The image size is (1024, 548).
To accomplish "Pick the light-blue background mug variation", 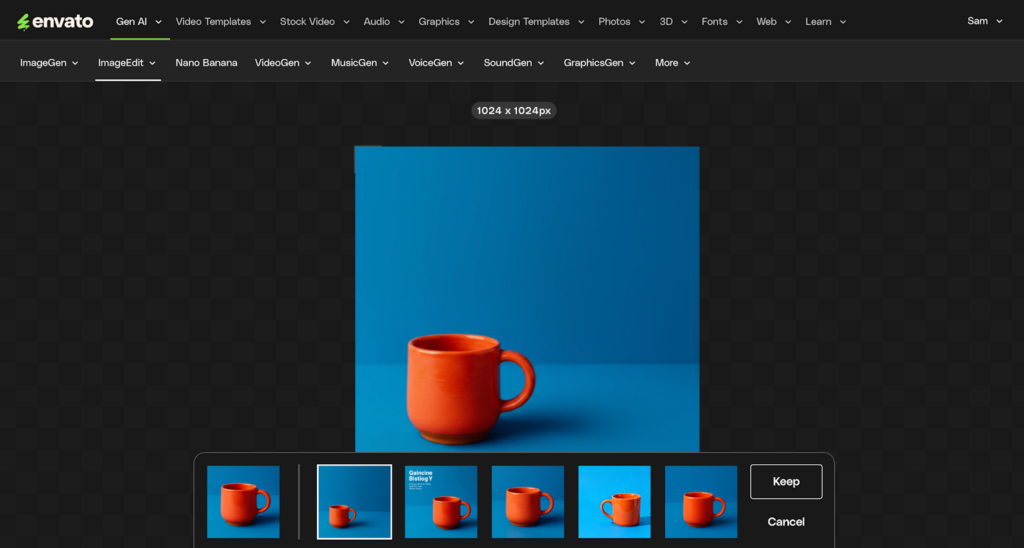I will [x=614, y=502].
